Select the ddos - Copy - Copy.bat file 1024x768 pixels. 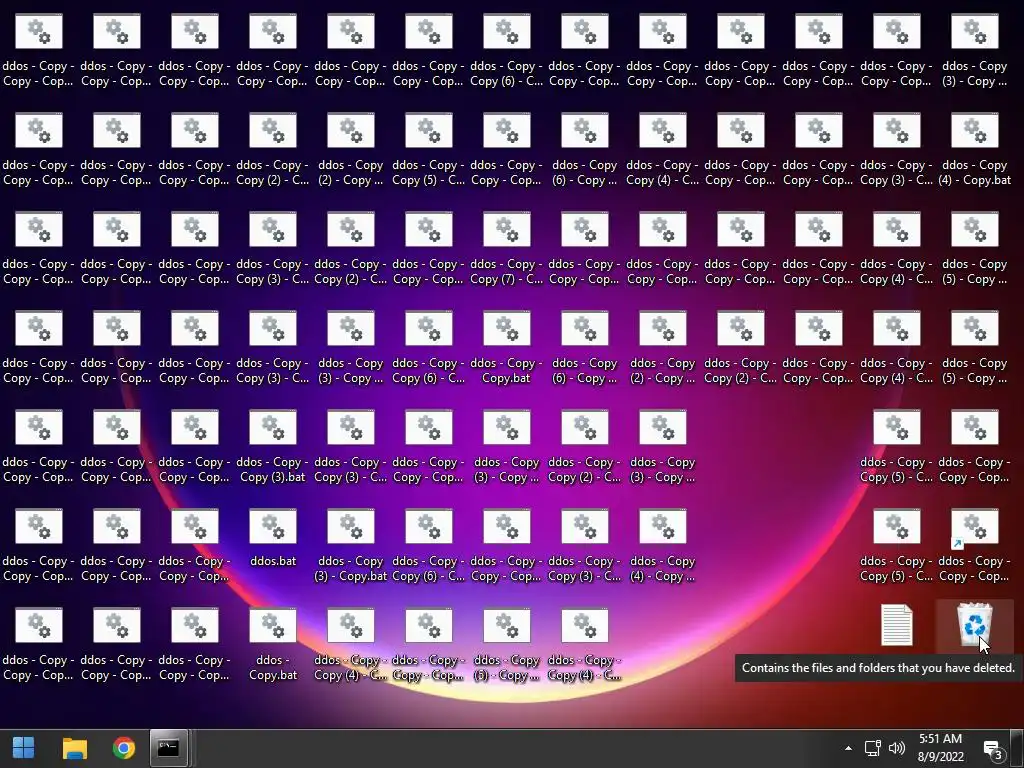tap(507, 347)
